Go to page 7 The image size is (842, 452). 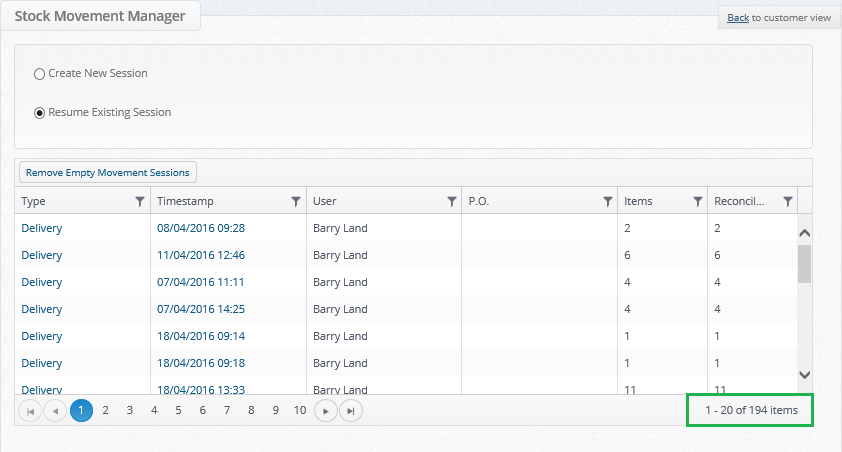click(x=227, y=411)
